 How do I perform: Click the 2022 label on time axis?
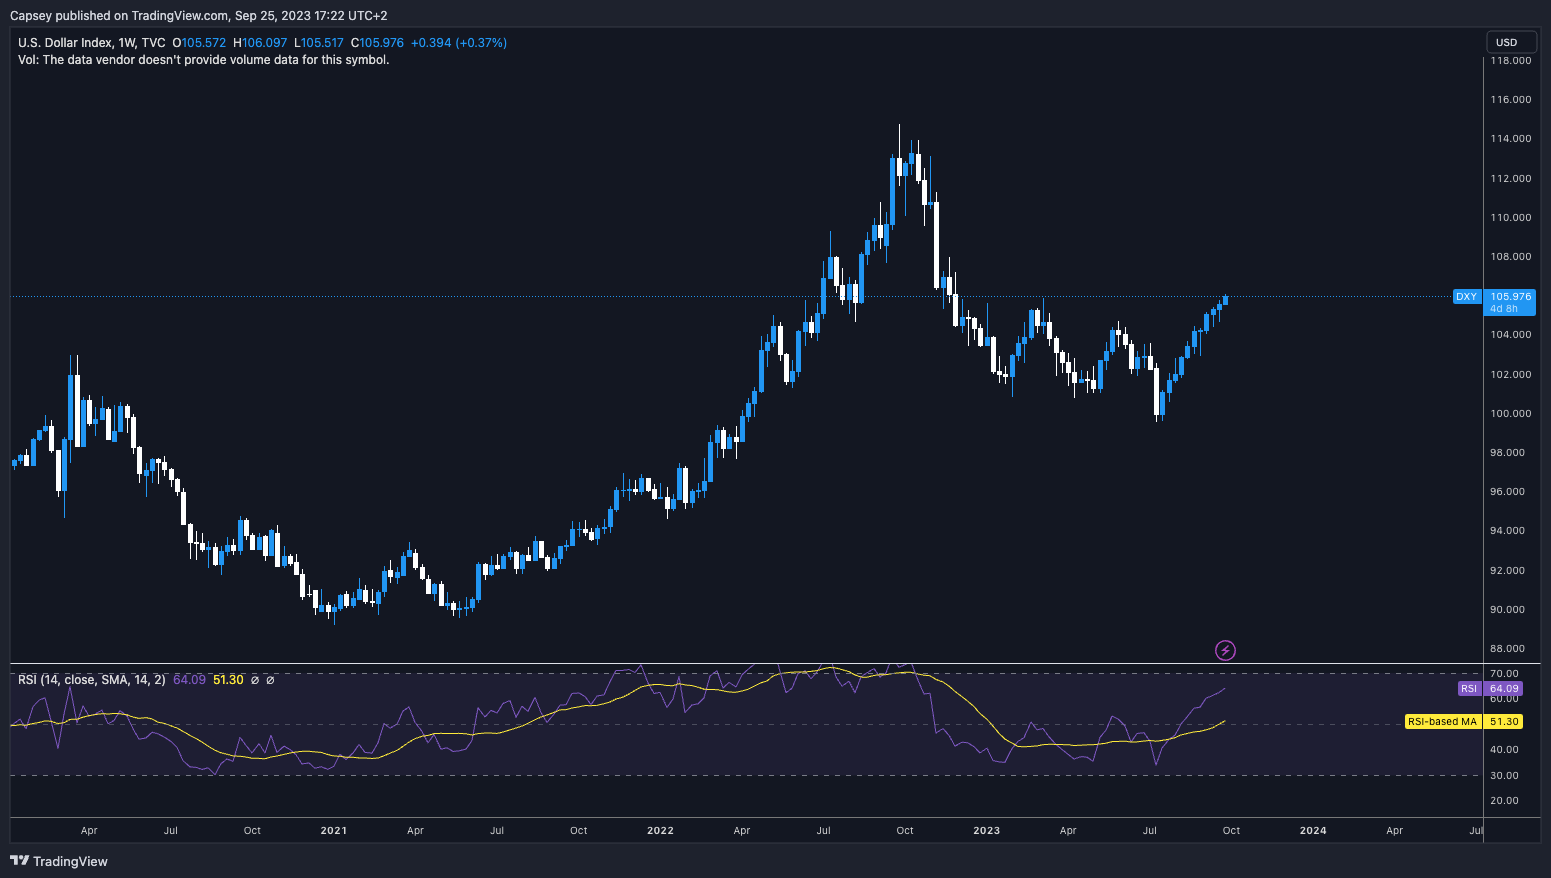[x=660, y=831]
